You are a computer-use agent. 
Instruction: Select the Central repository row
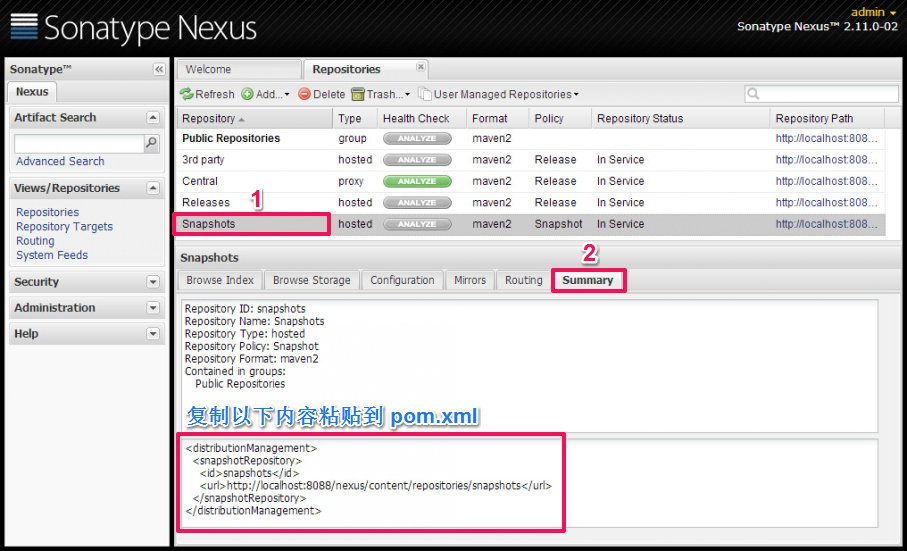point(530,182)
